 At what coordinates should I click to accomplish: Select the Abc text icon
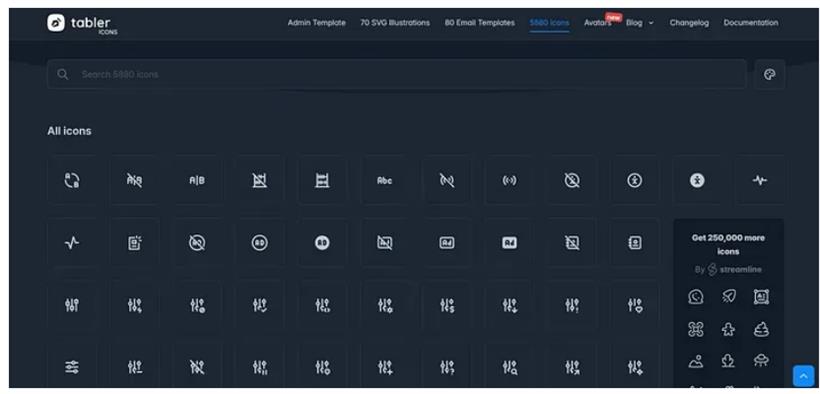[384, 180]
